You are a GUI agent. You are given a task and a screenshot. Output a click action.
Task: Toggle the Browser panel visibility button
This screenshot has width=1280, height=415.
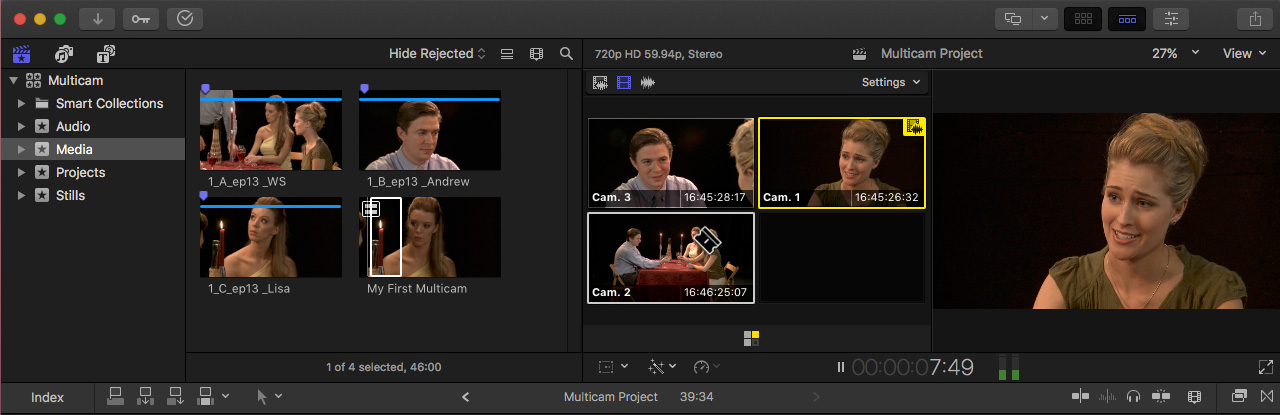[1082, 18]
